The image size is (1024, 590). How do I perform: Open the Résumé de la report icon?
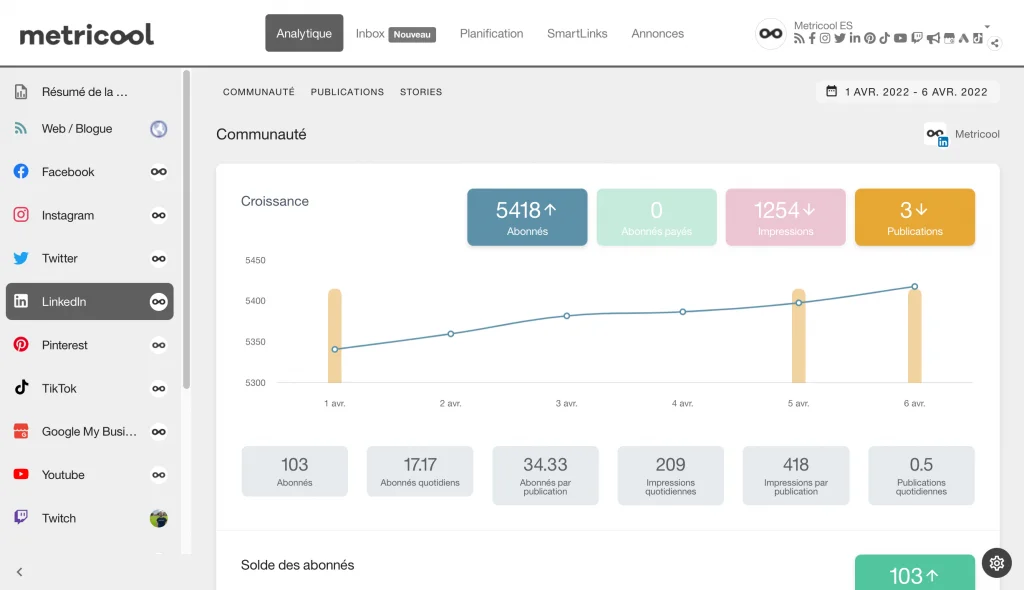[21, 91]
